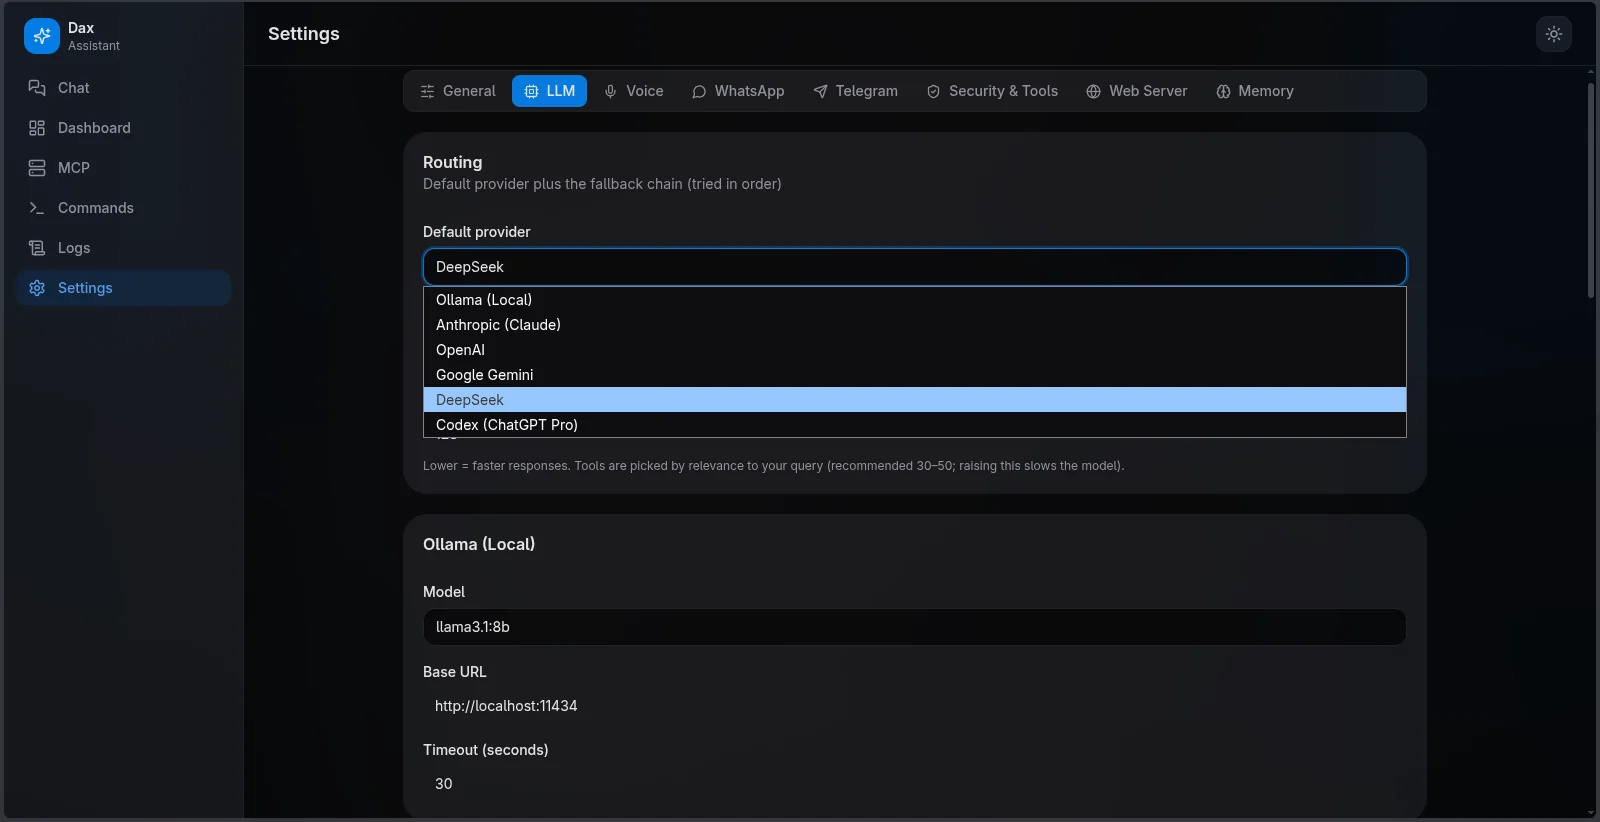The width and height of the screenshot is (1600, 822).
Task: Select Google Gemini provider option
Action: coord(914,375)
